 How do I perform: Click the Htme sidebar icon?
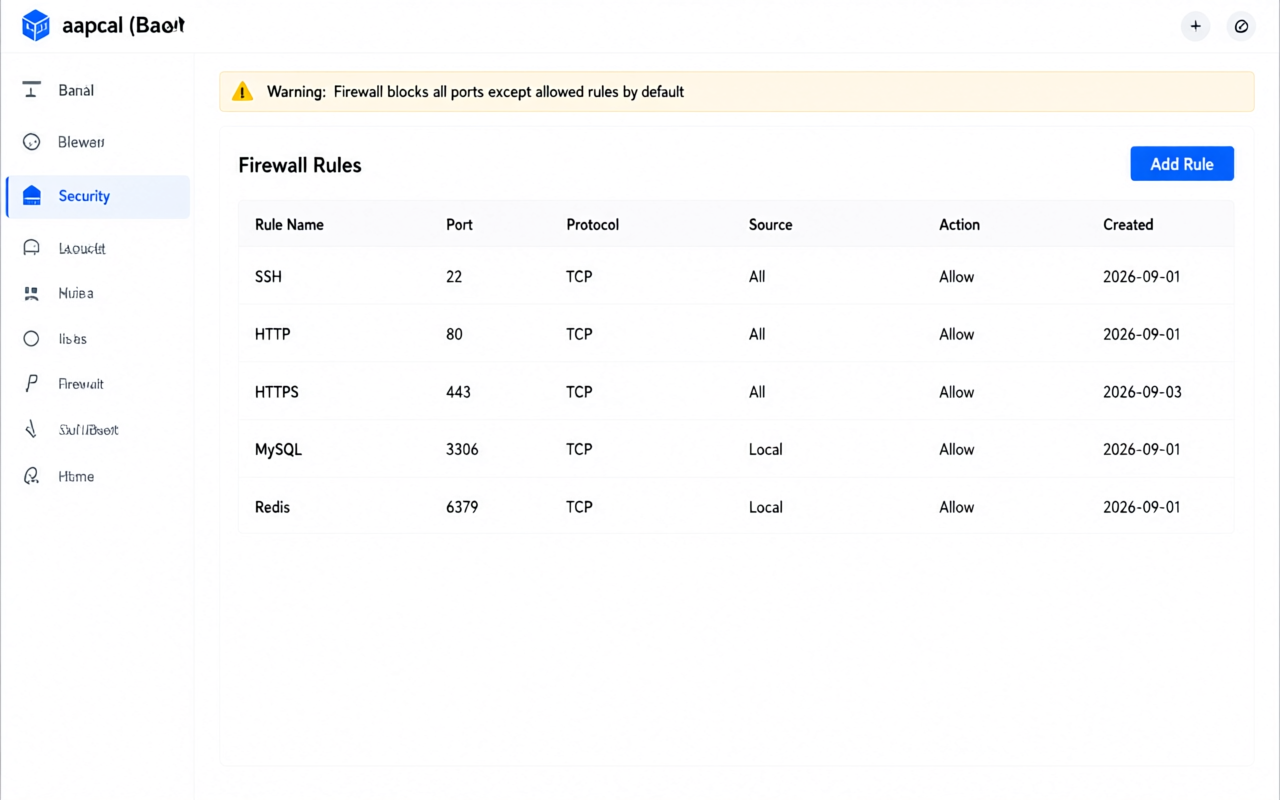pyautogui.click(x=32, y=476)
